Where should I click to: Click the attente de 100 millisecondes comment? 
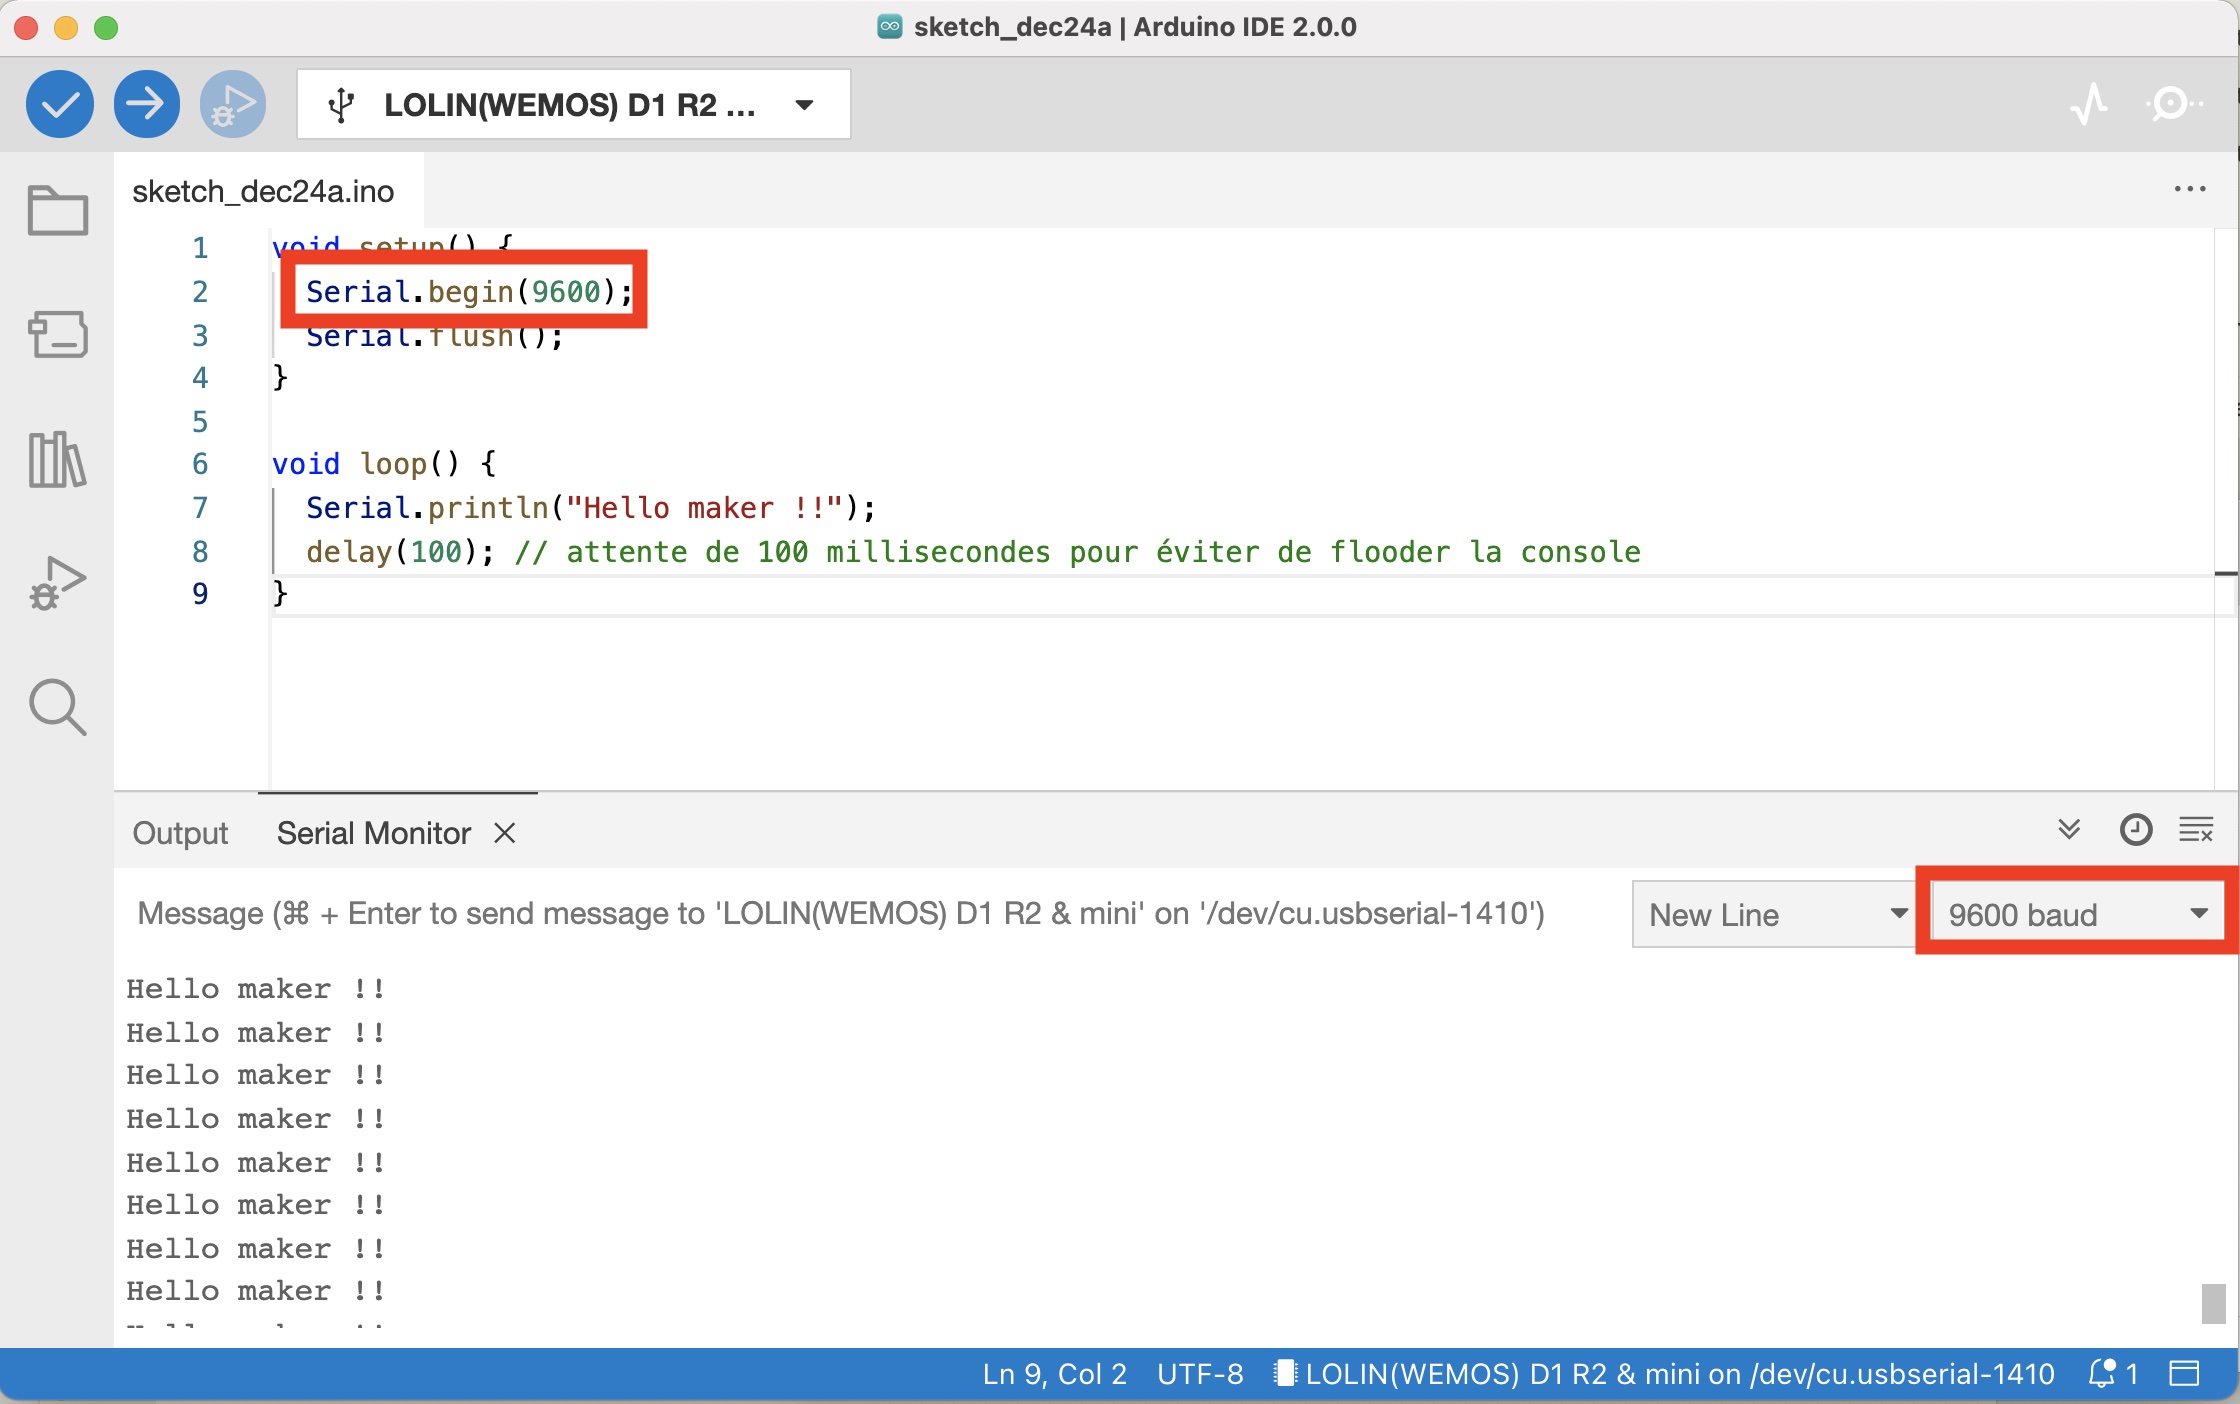[1078, 552]
